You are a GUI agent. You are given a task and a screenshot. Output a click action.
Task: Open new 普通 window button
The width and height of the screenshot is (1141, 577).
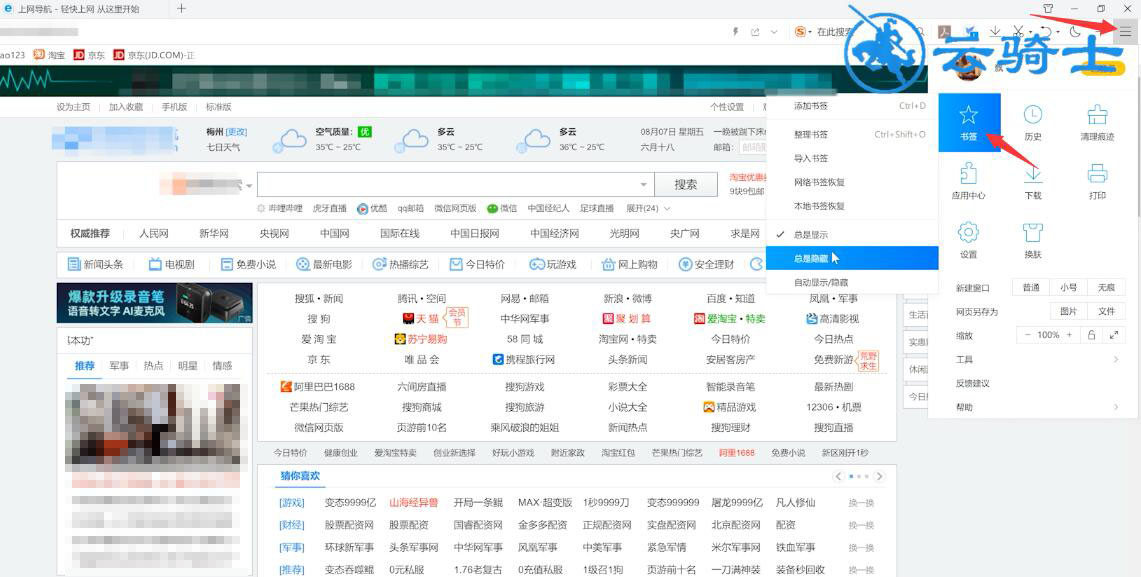pyautogui.click(x=1031, y=287)
